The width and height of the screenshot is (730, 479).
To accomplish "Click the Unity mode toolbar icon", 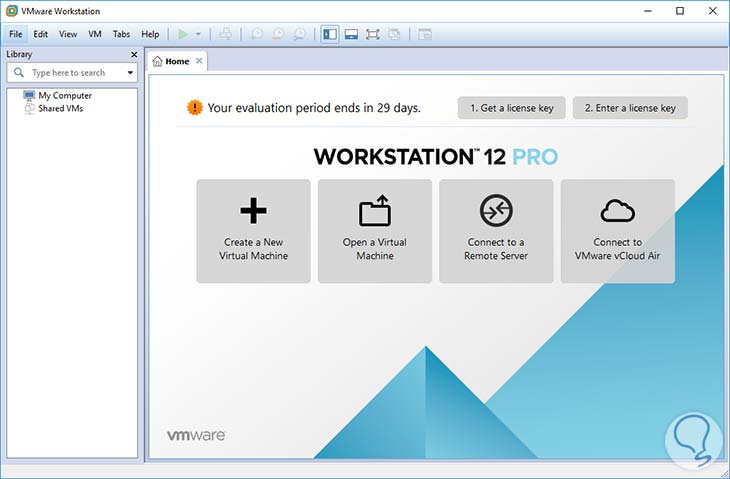I will tap(394, 34).
